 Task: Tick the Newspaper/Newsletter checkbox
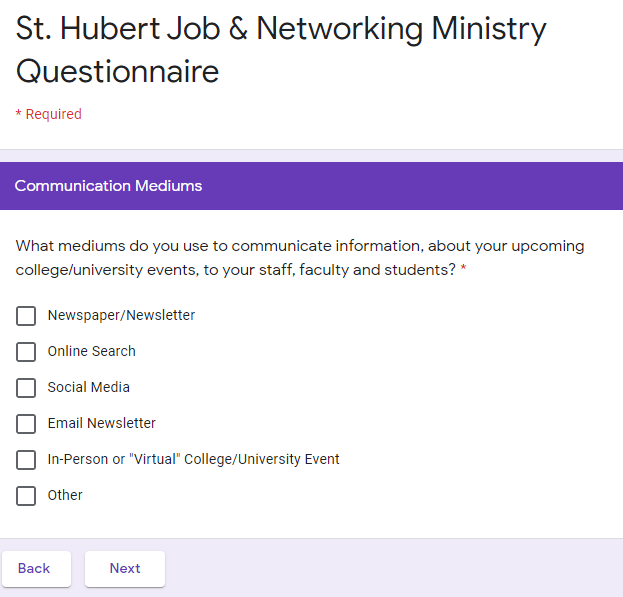click(x=26, y=316)
